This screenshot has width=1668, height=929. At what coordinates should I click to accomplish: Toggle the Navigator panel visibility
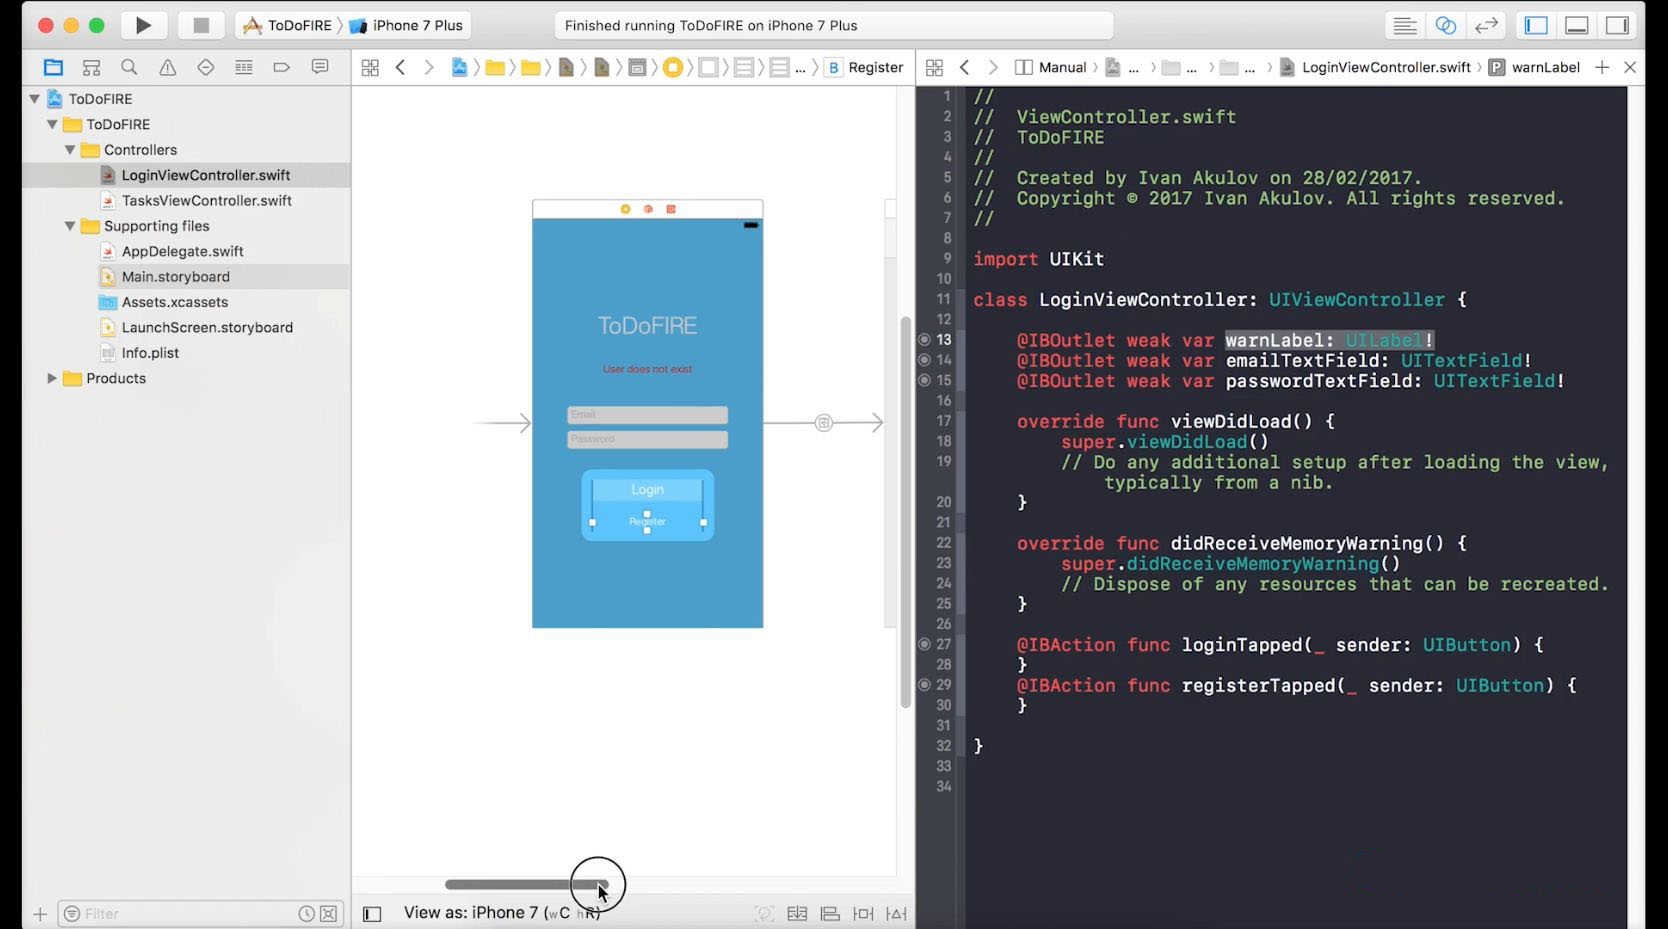point(1536,25)
